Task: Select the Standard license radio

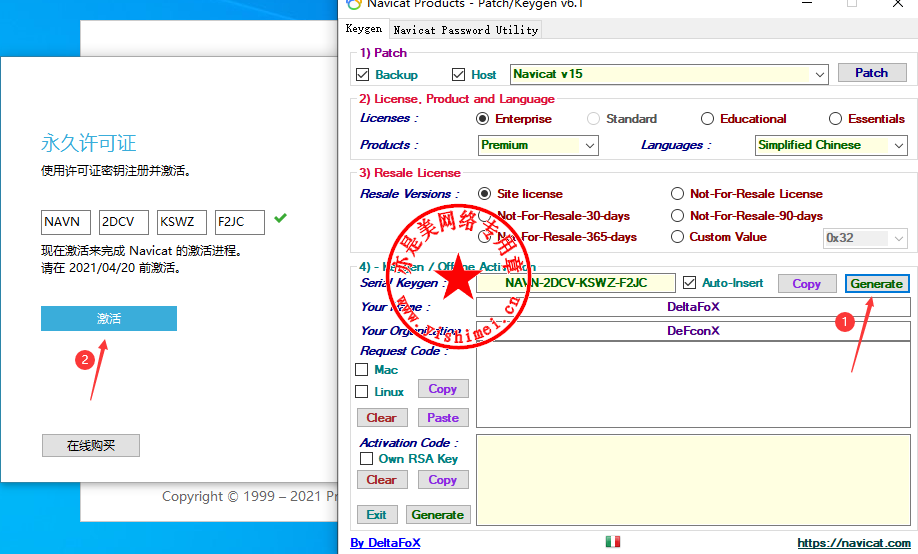Action: coord(594,119)
